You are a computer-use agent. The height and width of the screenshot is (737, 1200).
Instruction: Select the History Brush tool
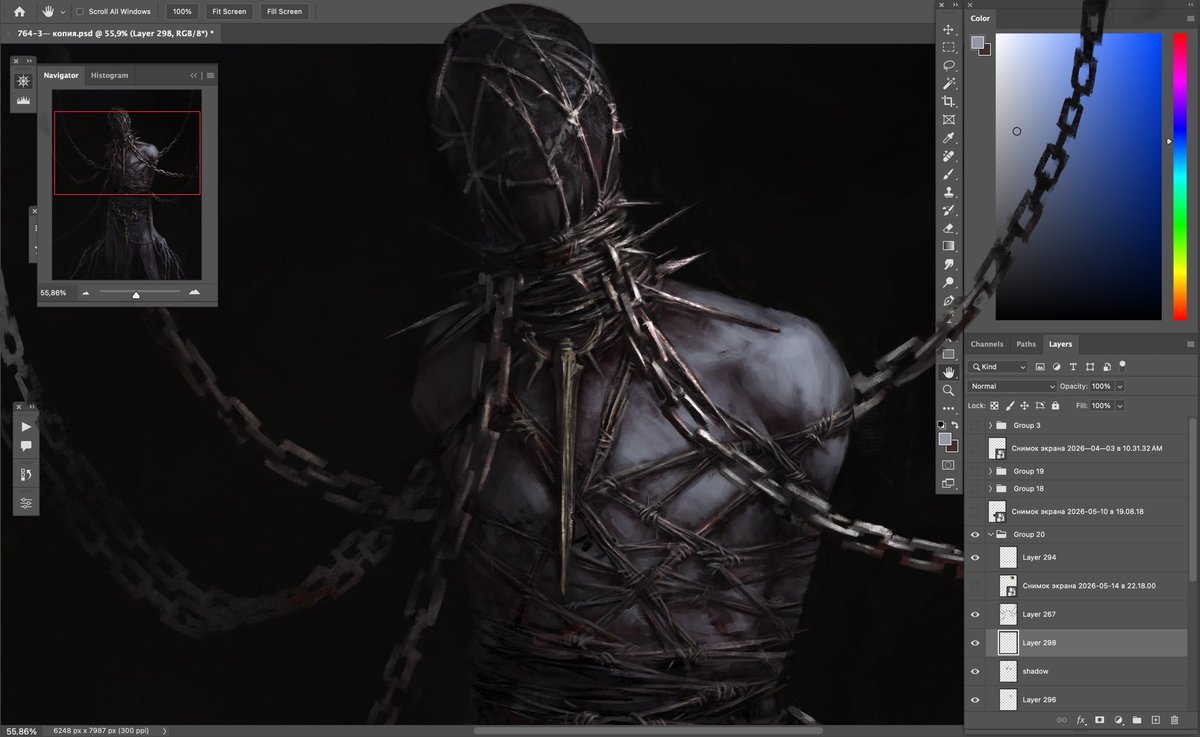(x=949, y=210)
